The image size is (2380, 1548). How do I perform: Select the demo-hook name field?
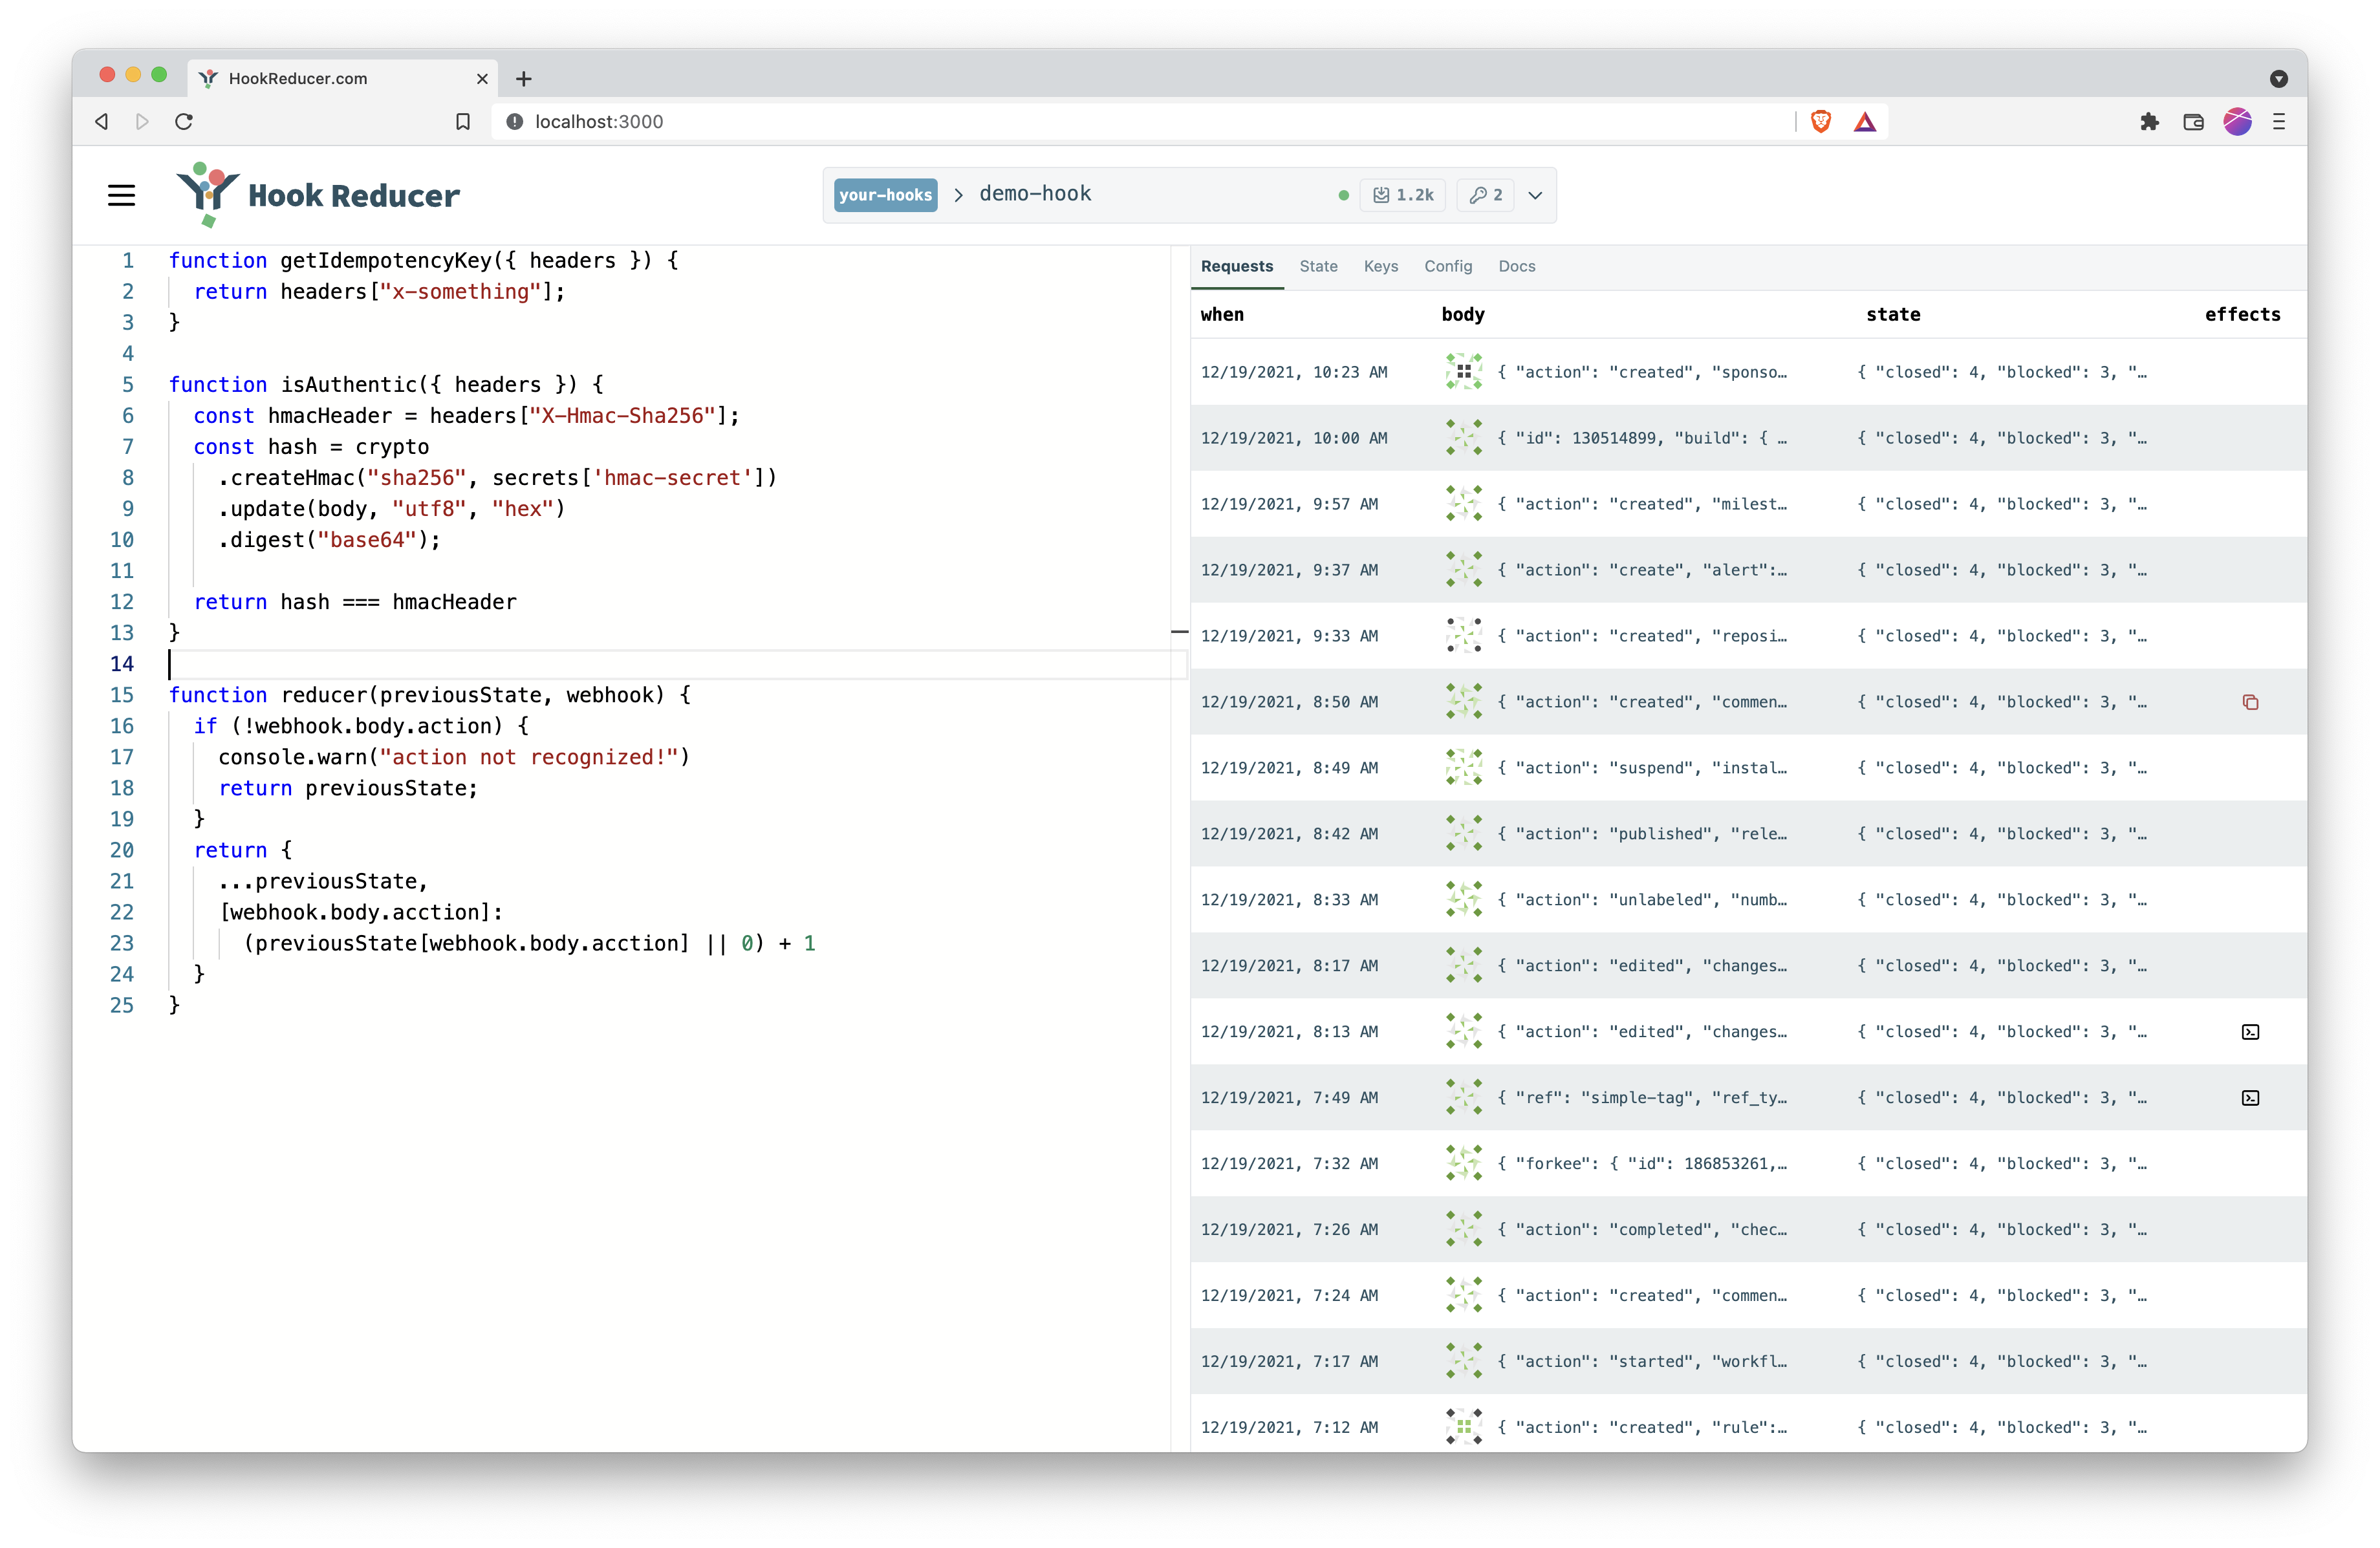pos(1035,194)
